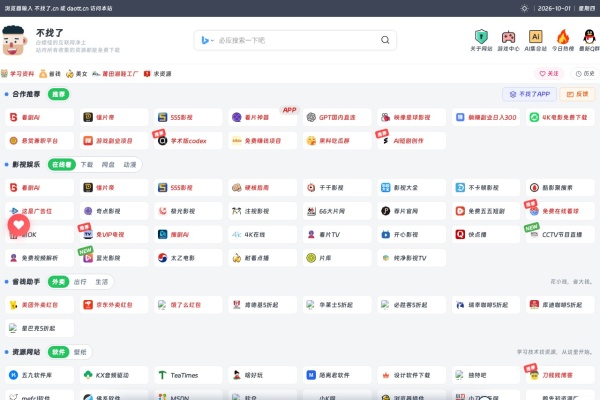
Task: Open the 快点播 card
Action: pyautogui.click(x=486, y=234)
